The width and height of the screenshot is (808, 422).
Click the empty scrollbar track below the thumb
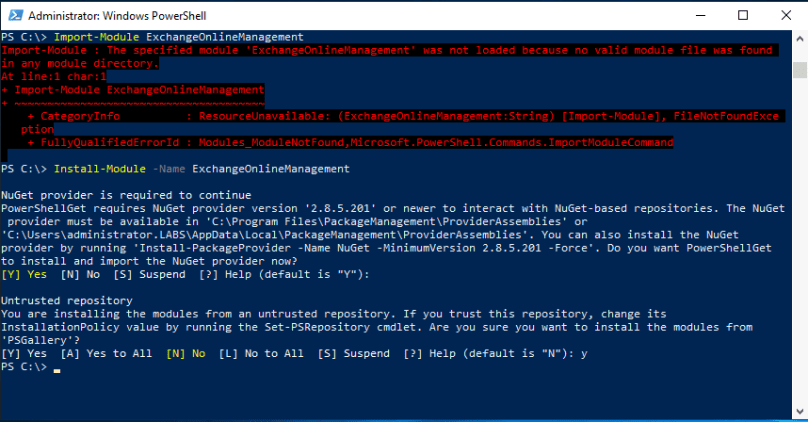click(799, 250)
